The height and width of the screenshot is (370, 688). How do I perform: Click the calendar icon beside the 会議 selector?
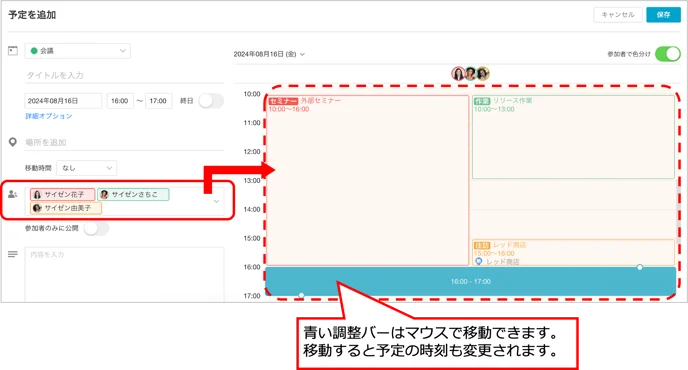point(13,50)
